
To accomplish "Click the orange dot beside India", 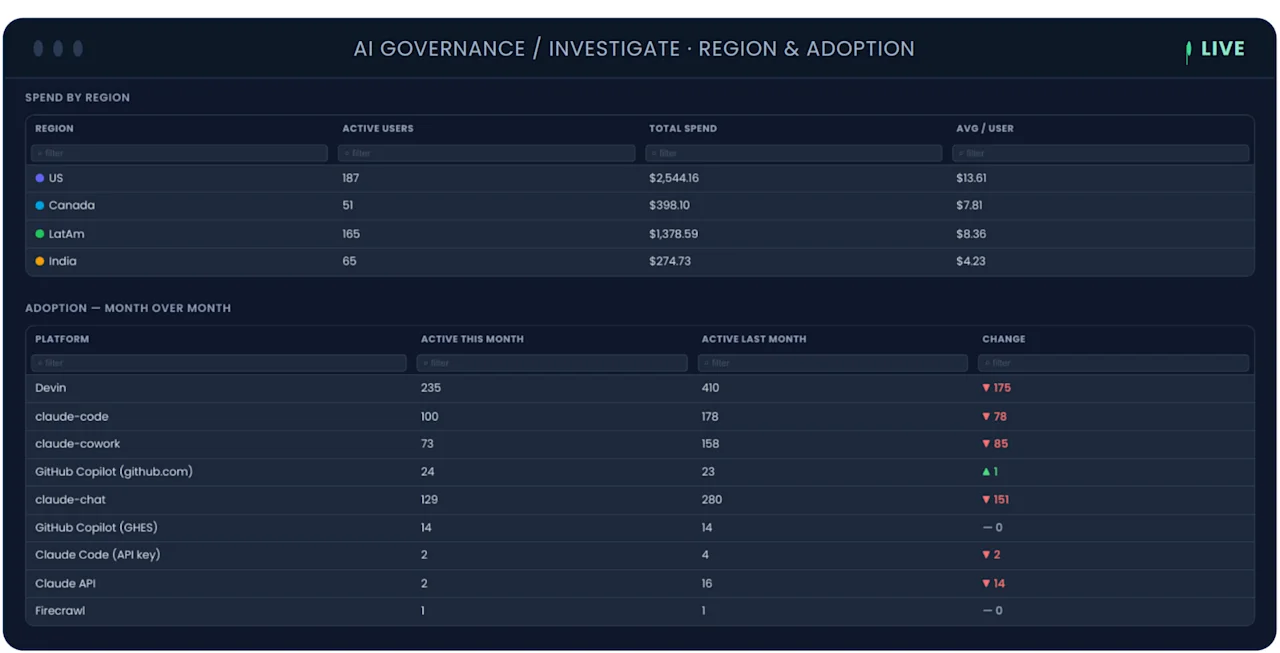I will click(40, 261).
